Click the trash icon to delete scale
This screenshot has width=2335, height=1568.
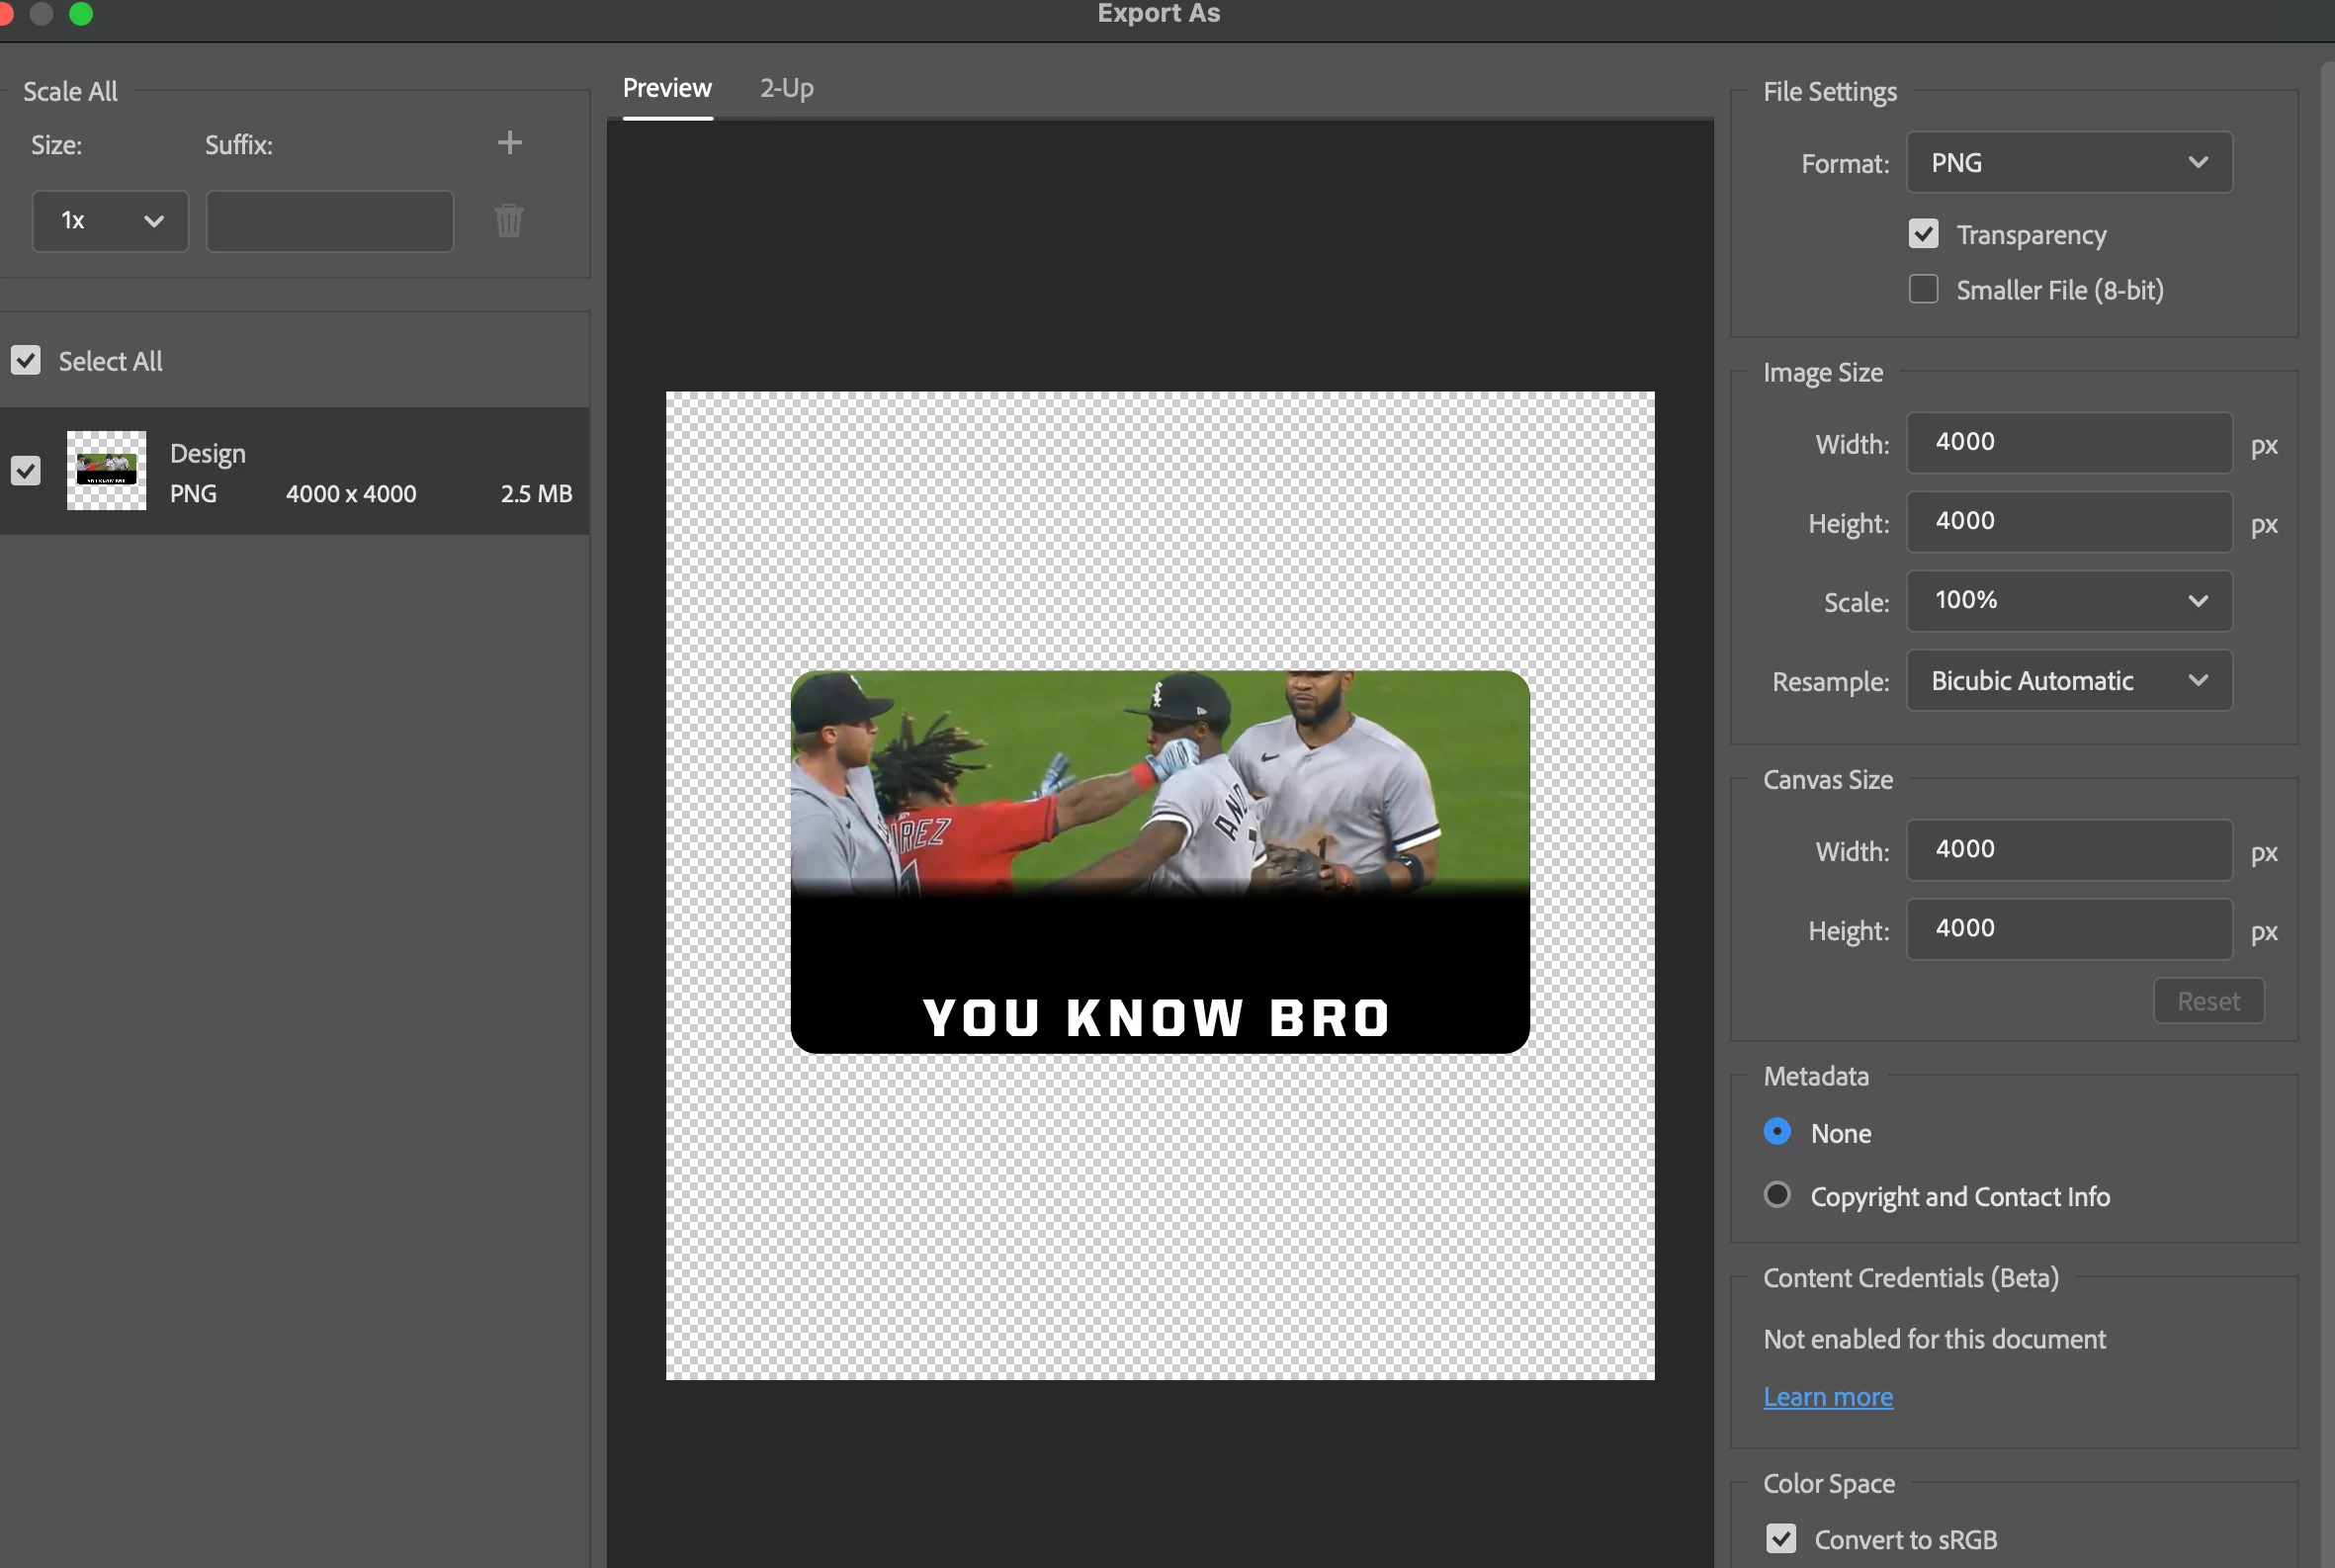508,220
